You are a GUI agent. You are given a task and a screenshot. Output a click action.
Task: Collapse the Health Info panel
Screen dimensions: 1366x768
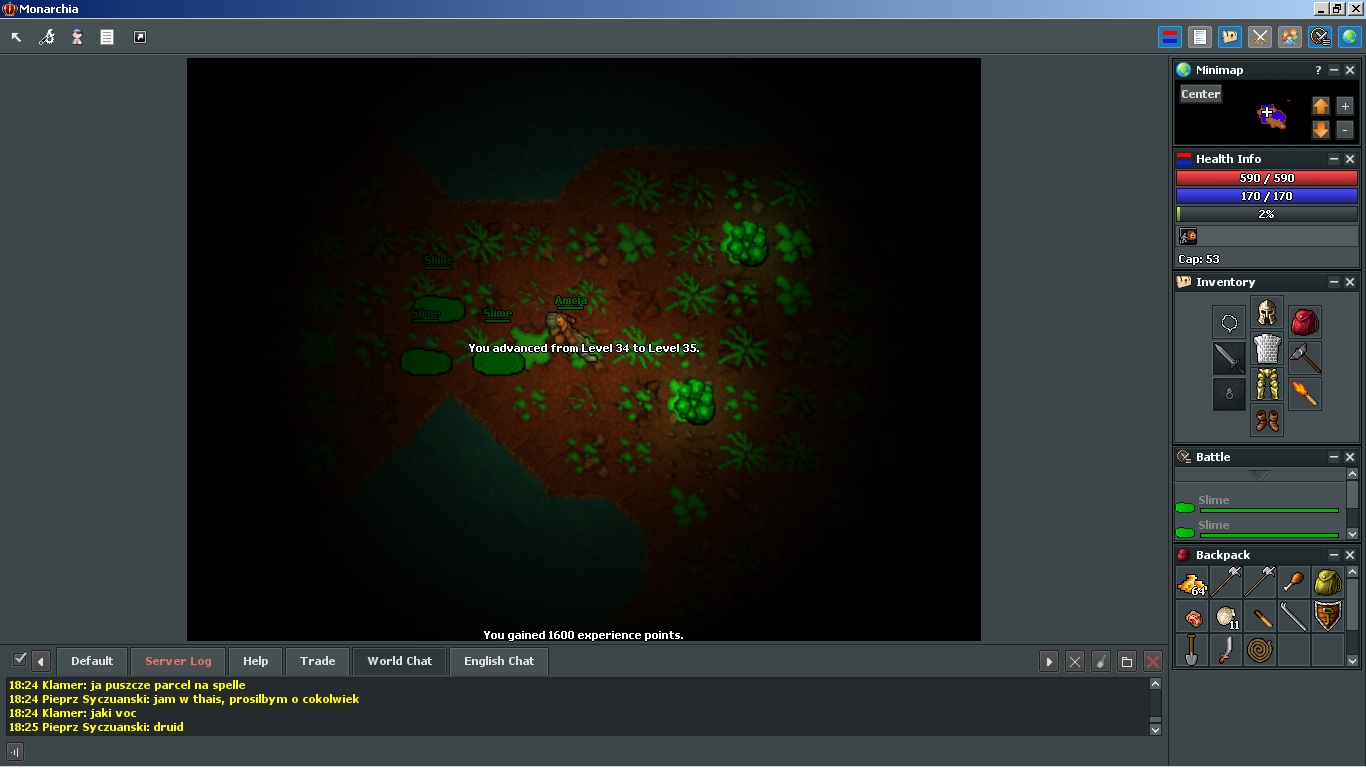(x=1333, y=159)
